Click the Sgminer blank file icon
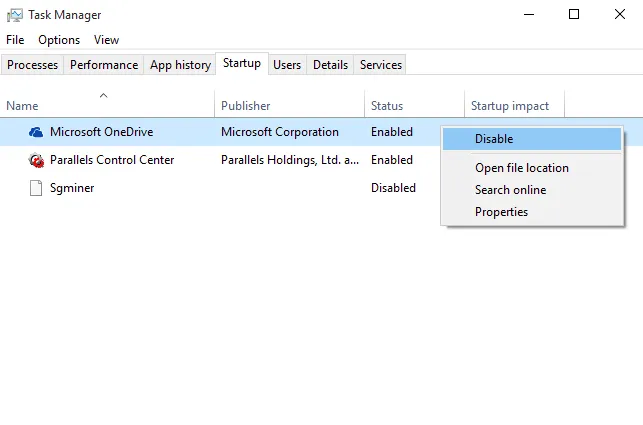This screenshot has width=643, height=425. [x=36, y=188]
